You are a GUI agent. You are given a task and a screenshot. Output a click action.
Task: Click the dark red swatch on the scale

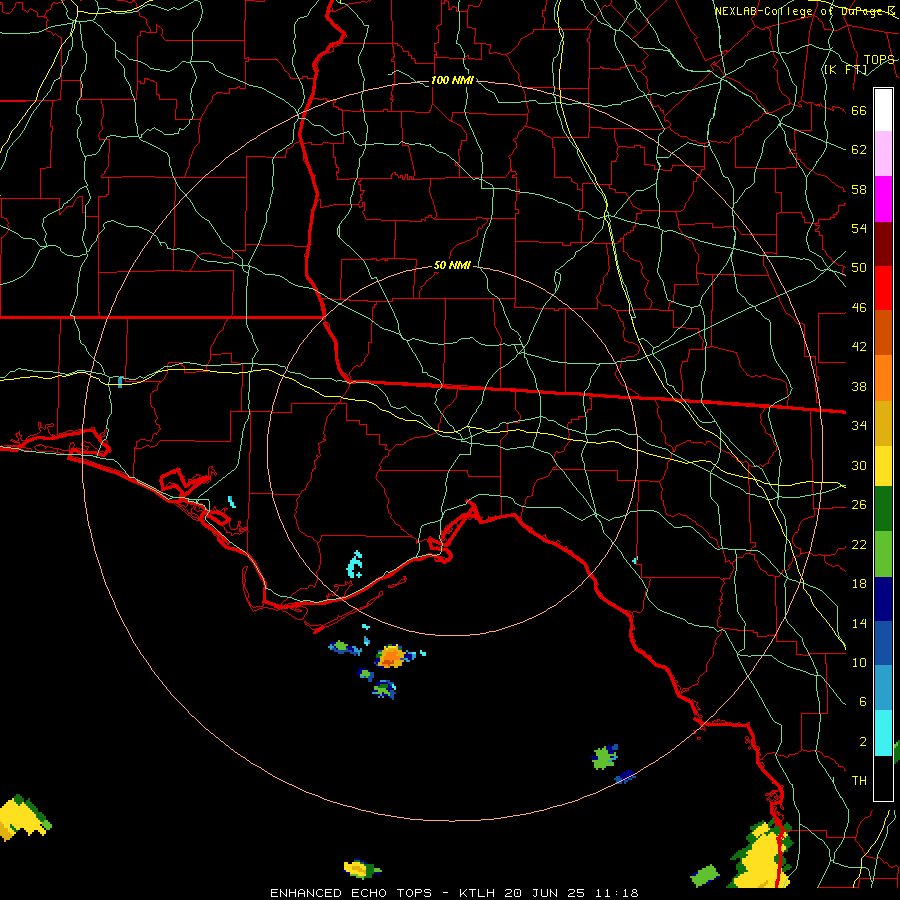883,243
